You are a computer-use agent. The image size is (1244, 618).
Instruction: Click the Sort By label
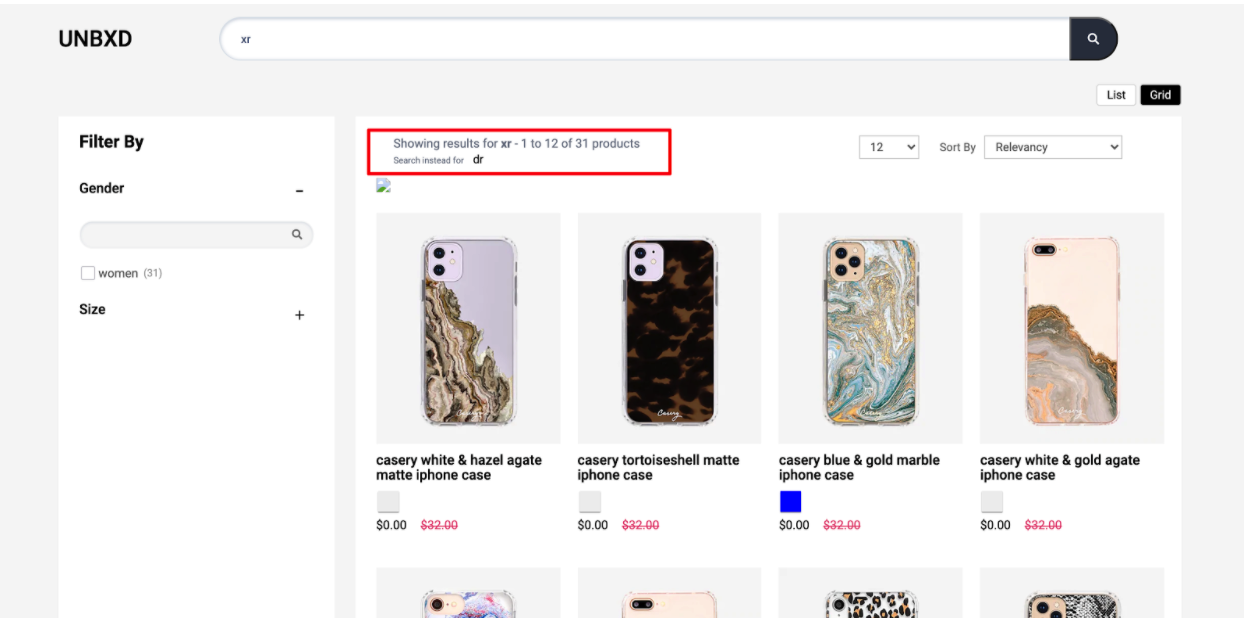click(x=957, y=147)
